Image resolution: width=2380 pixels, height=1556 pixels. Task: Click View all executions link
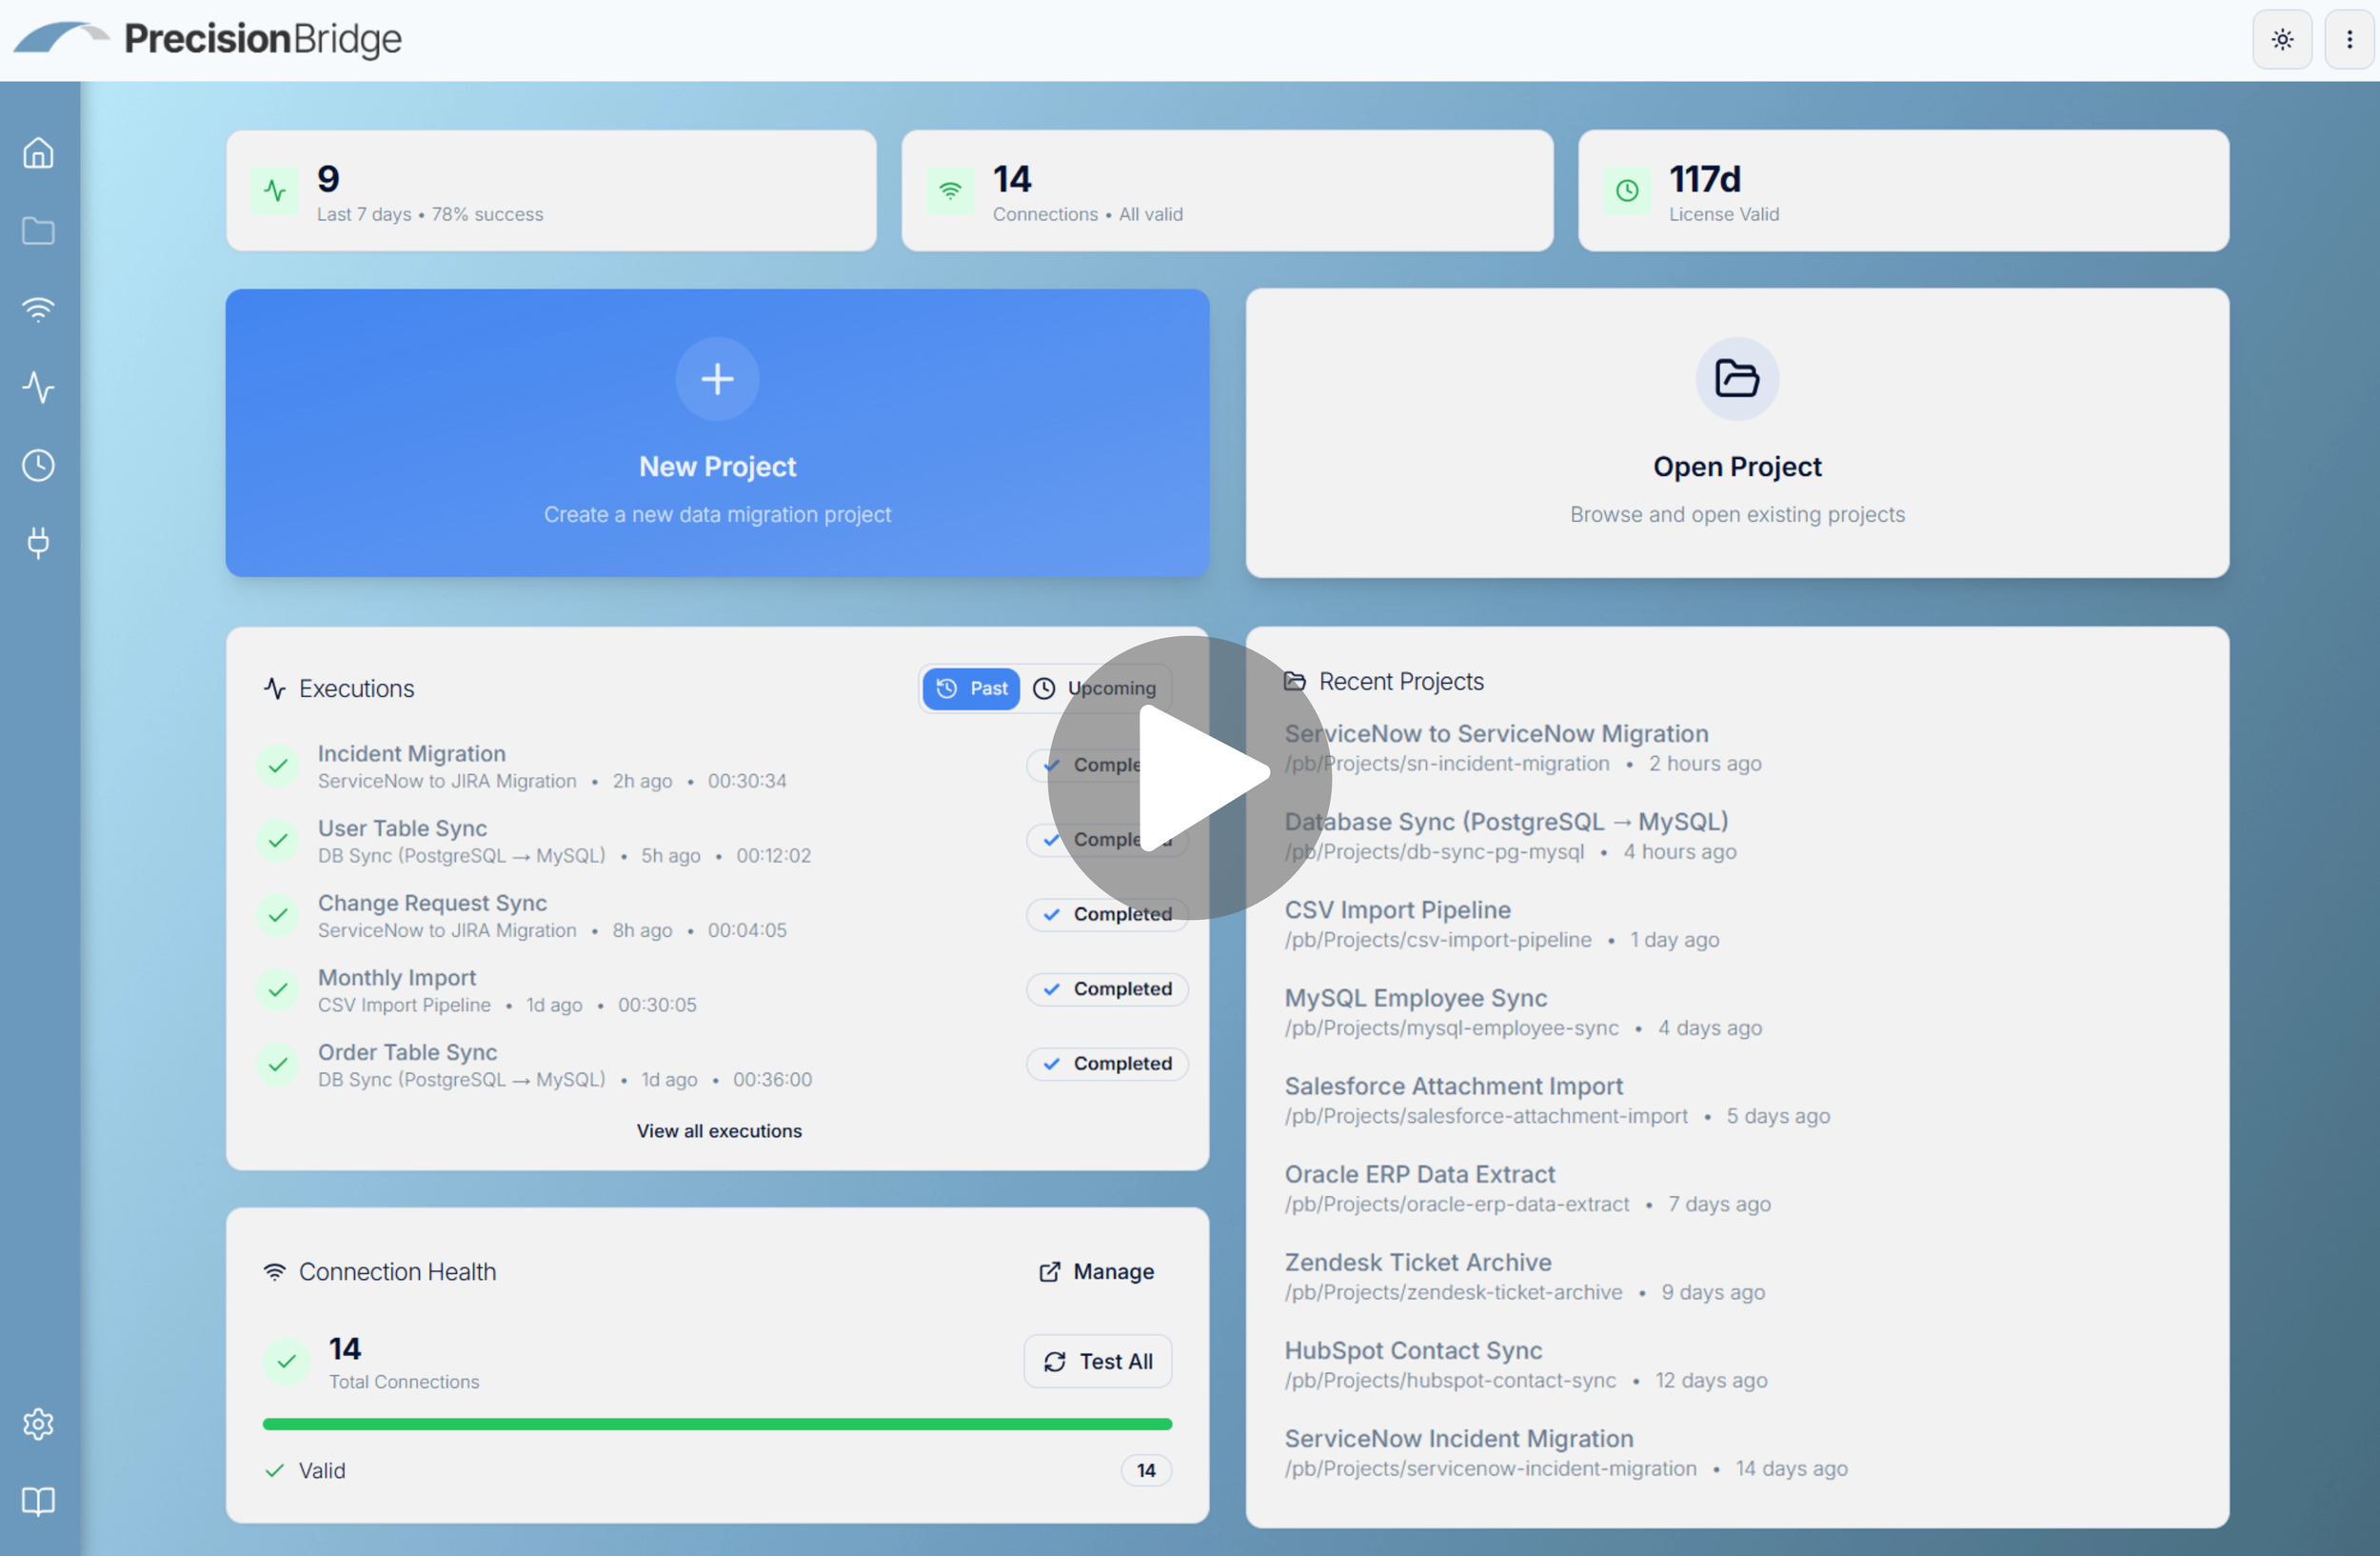[x=719, y=1131]
